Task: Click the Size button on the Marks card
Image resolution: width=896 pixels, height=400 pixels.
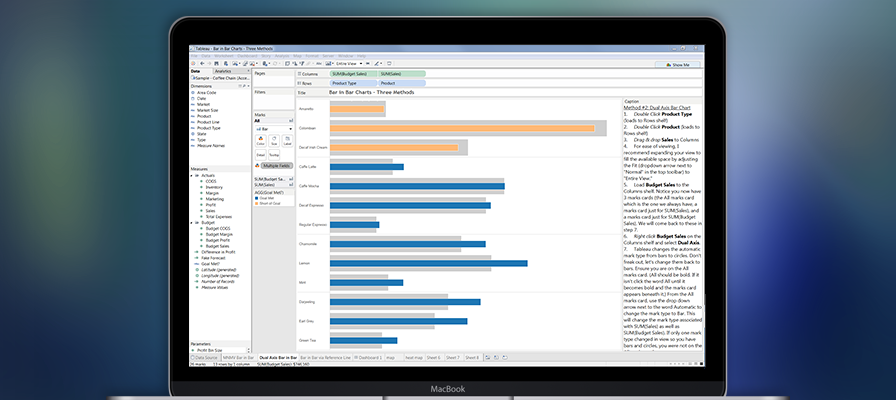Action: pyautogui.click(x=274, y=141)
